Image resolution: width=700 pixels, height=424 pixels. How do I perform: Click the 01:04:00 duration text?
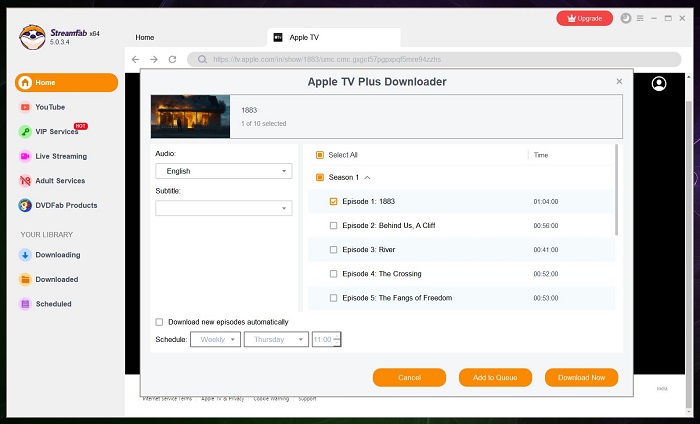coord(546,202)
